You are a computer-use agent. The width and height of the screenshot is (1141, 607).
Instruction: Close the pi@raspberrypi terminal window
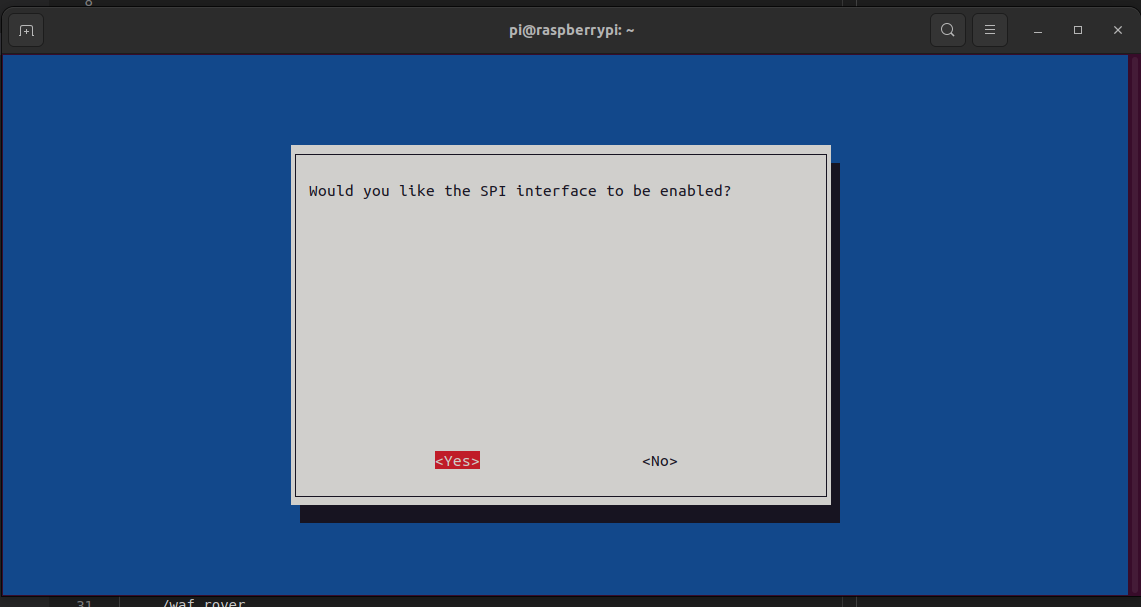(x=1118, y=30)
